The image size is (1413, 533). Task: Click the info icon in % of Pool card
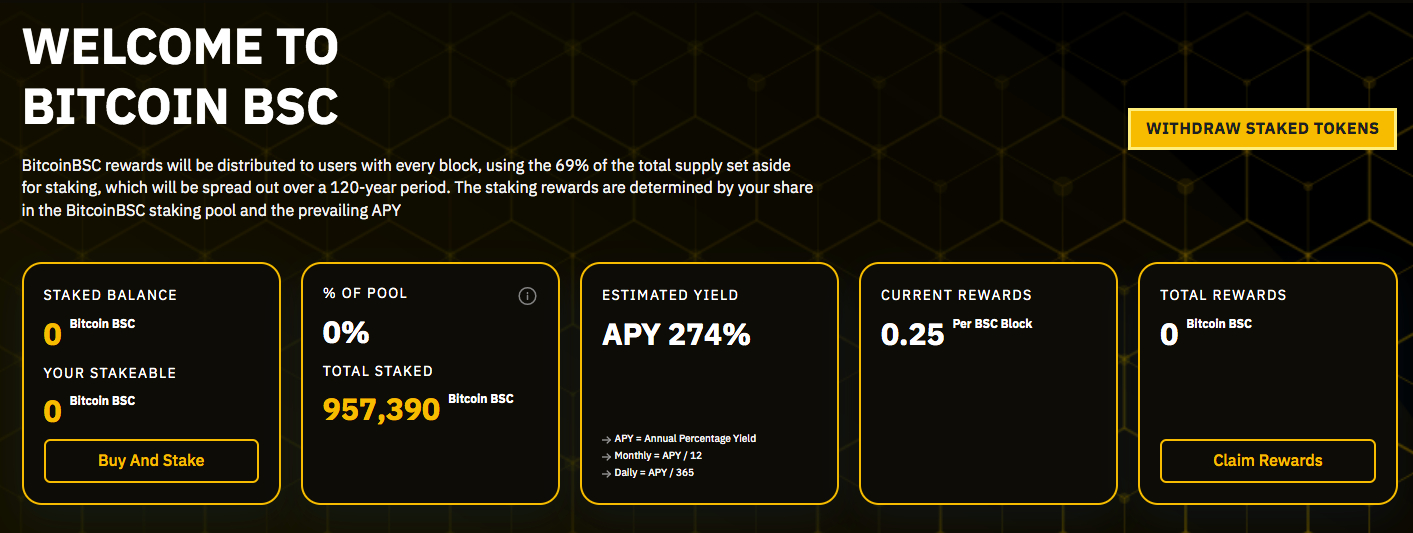[528, 296]
